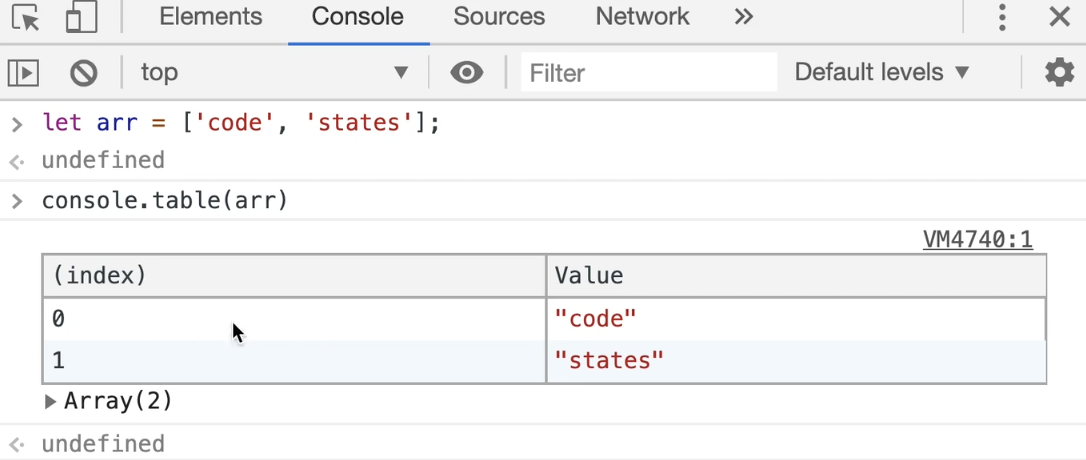The height and width of the screenshot is (460, 1086).
Task: Switch to the Elements tab
Action: [210, 17]
